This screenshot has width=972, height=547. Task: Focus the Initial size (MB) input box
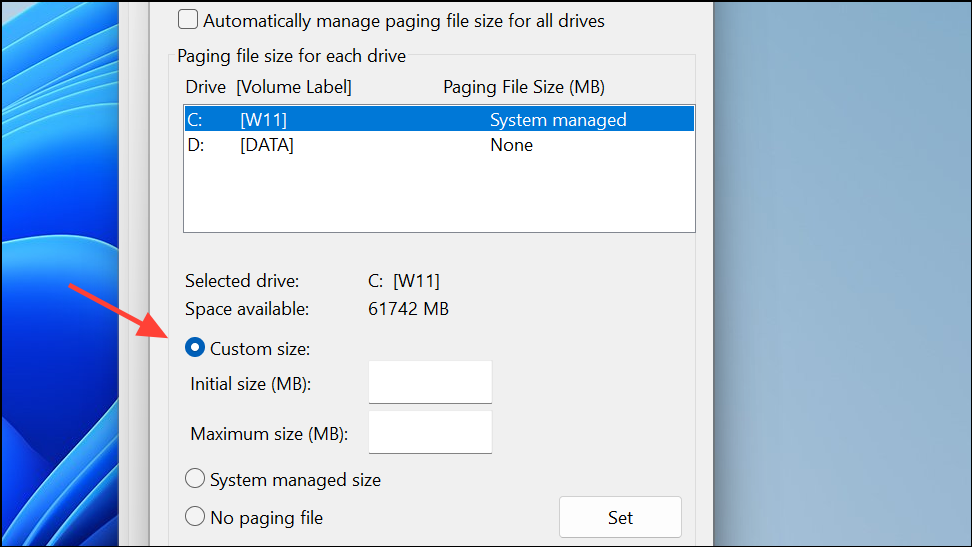pyautogui.click(x=430, y=383)
